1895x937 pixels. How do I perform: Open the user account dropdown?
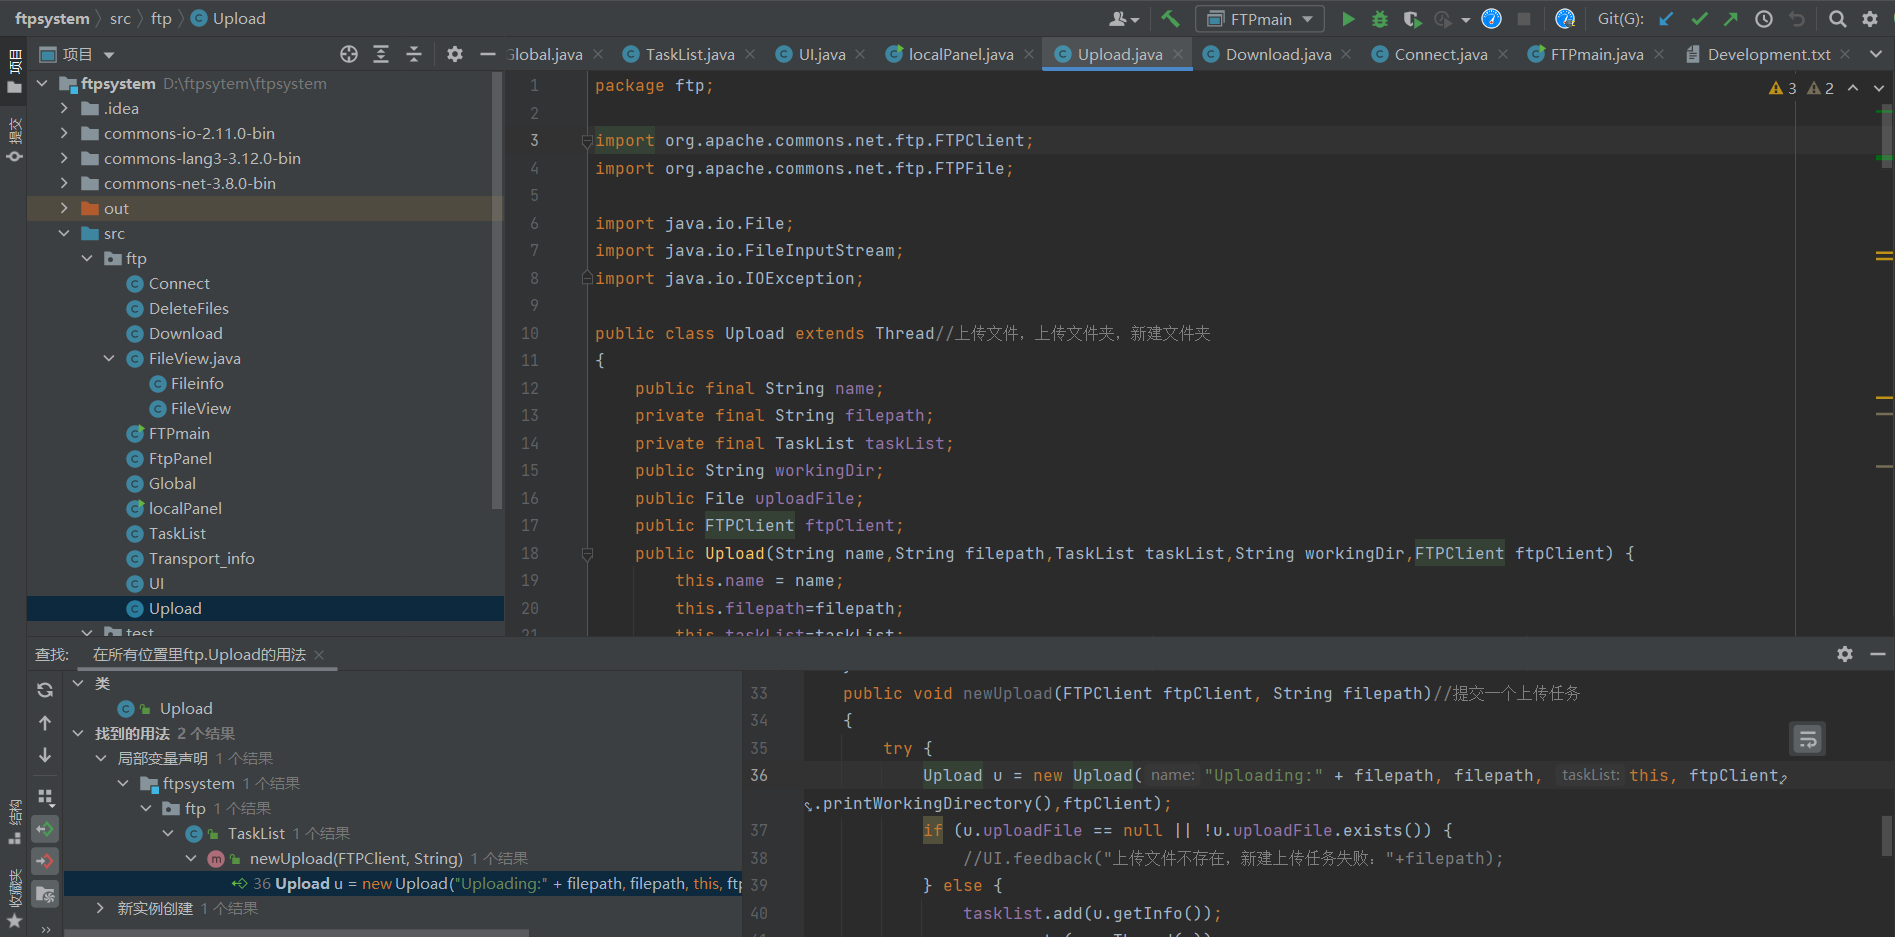pyautogui.click(x=1124, y=18)
